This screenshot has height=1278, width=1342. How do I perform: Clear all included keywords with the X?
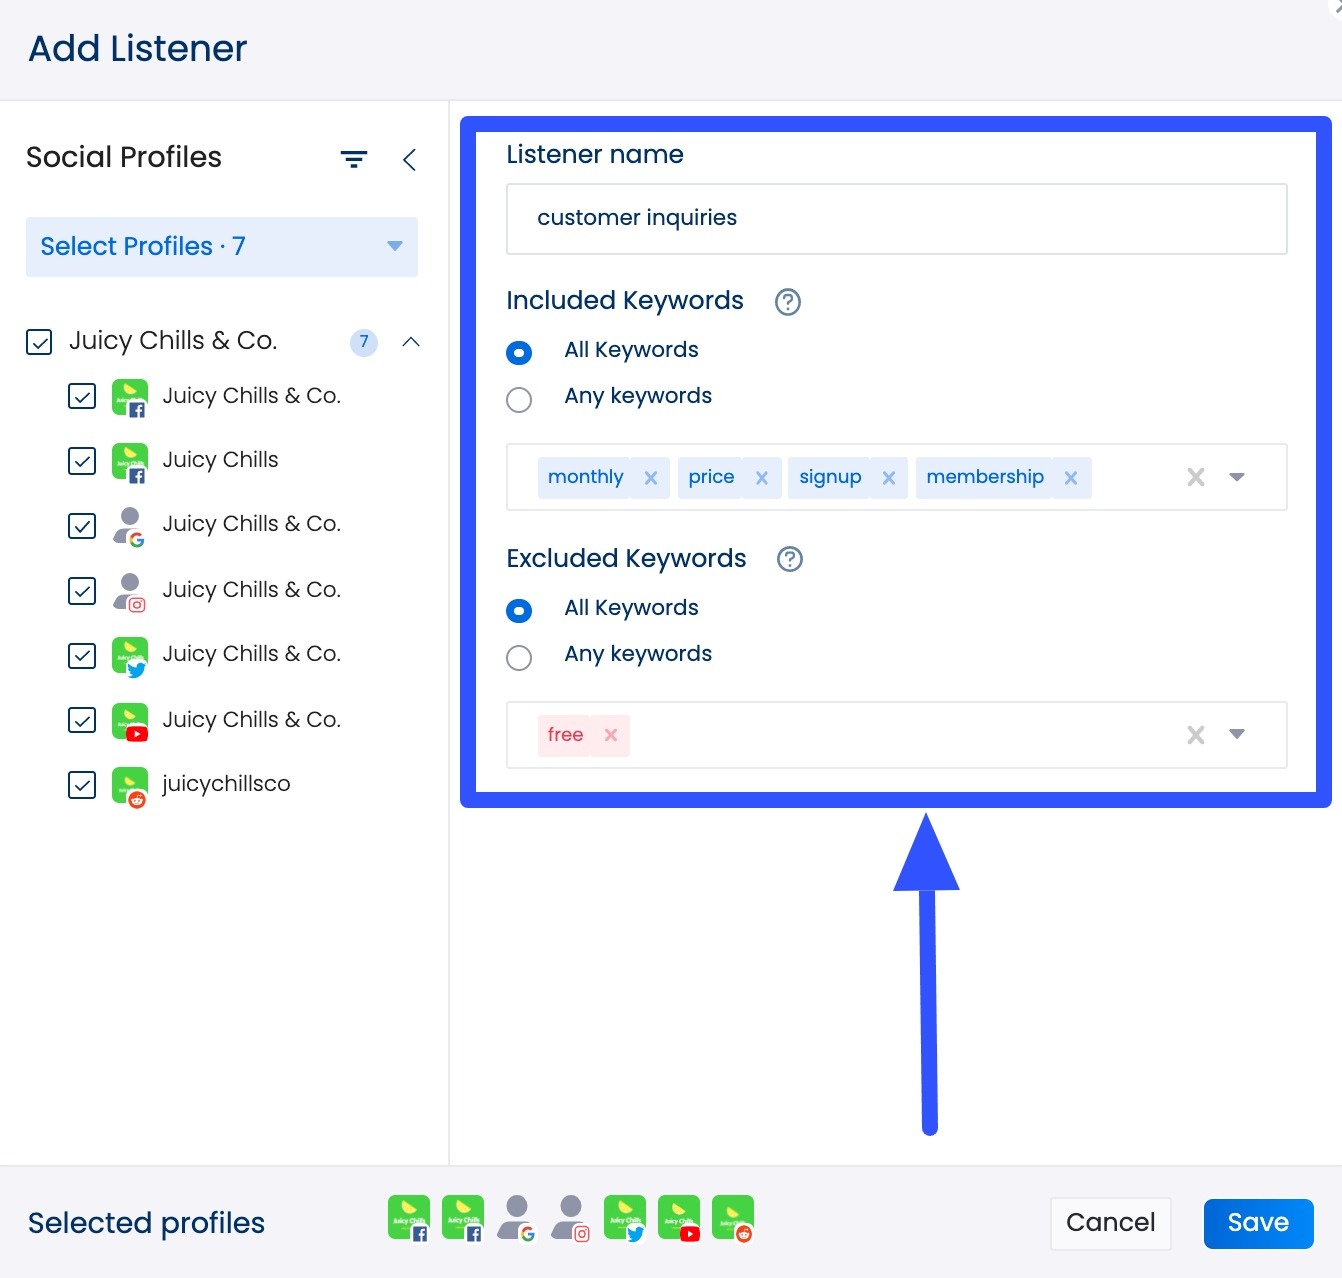coord(1195,477)
